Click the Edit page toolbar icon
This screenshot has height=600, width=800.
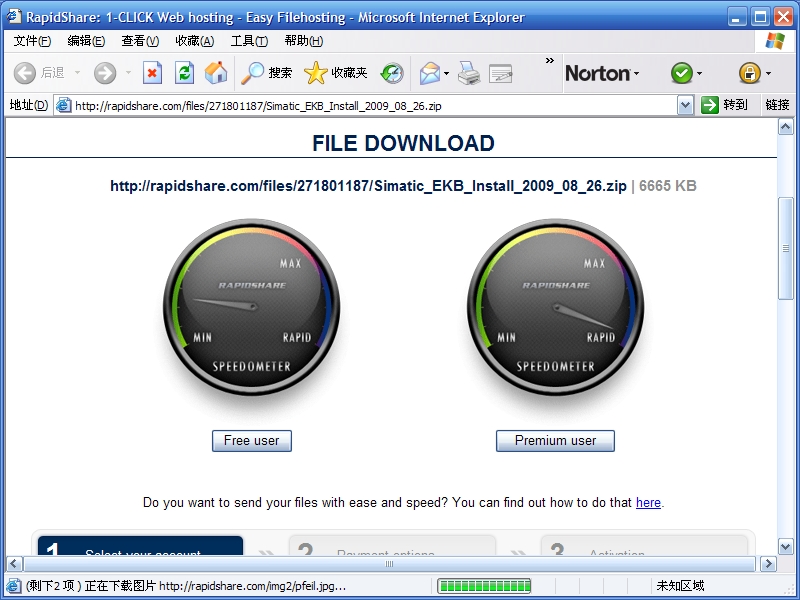coord(501,73)
